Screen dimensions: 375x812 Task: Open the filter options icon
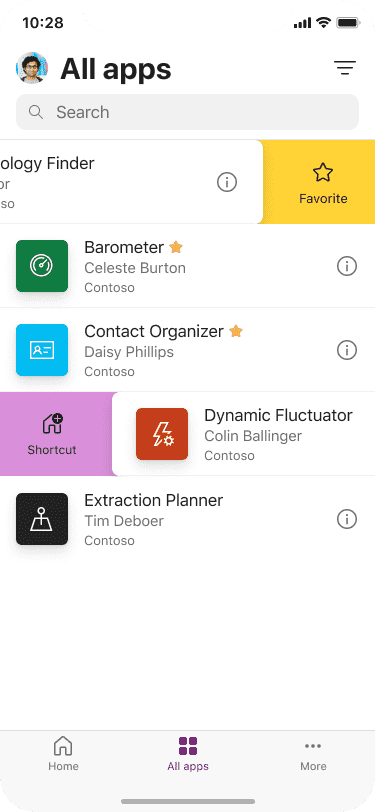click(345, 68)
